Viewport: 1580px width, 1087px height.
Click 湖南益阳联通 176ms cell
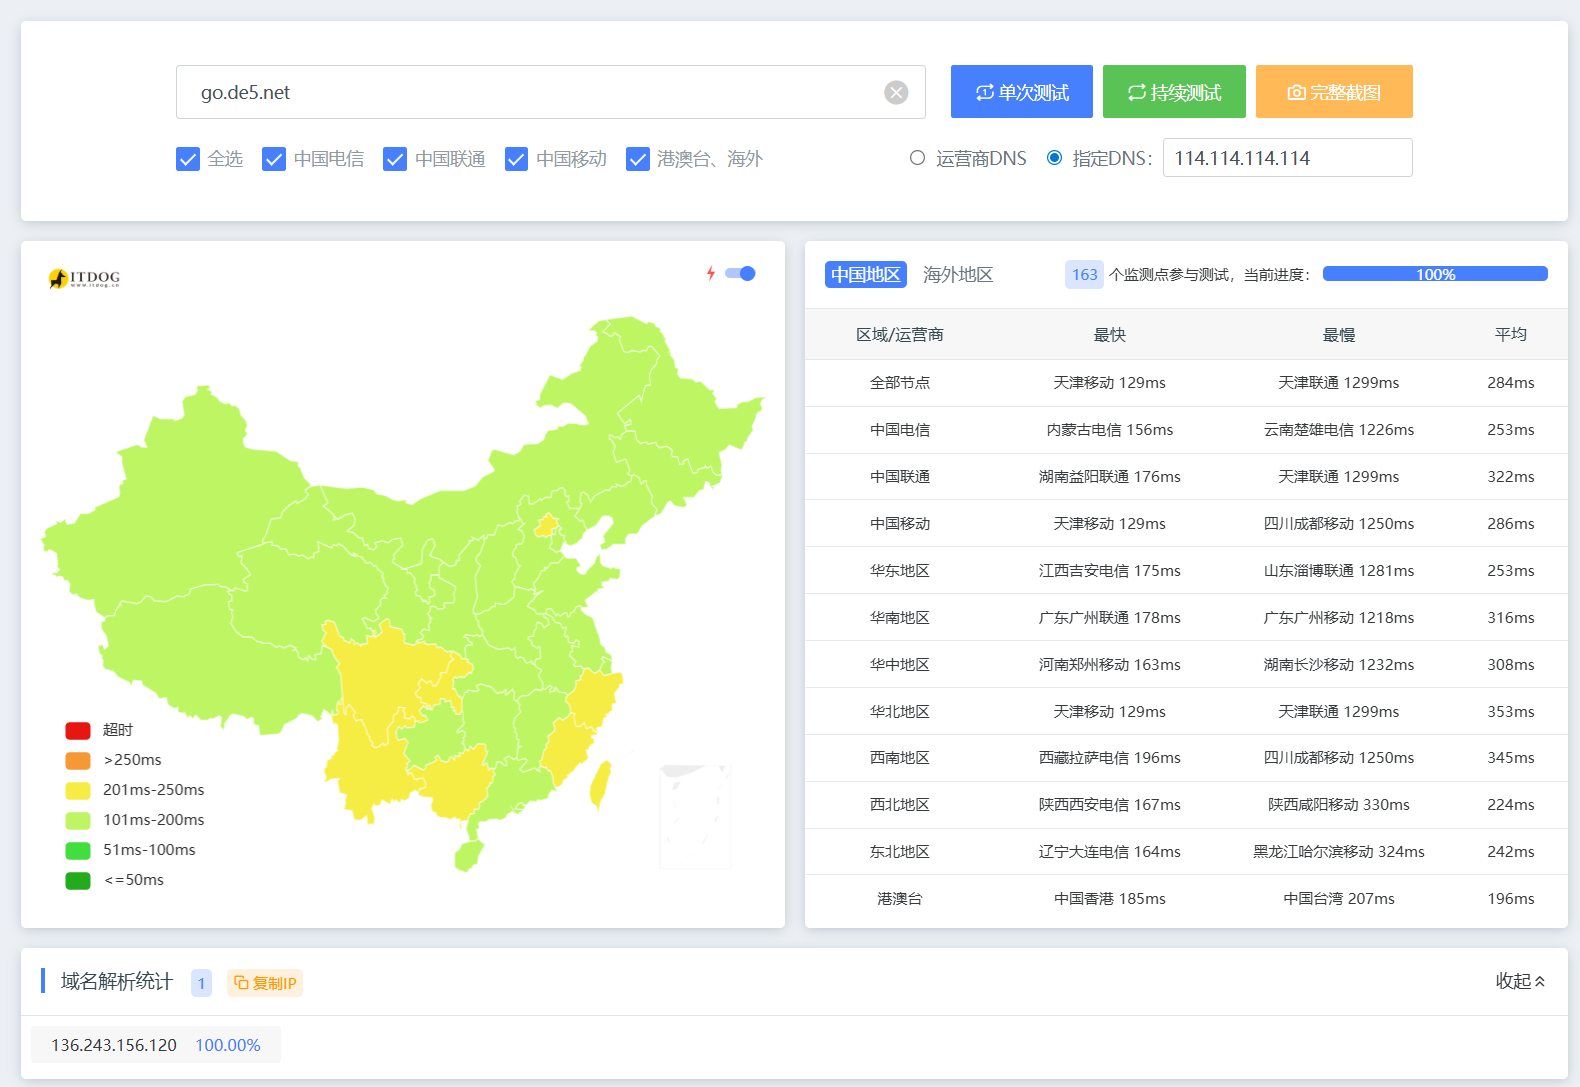coord(1110,477)
